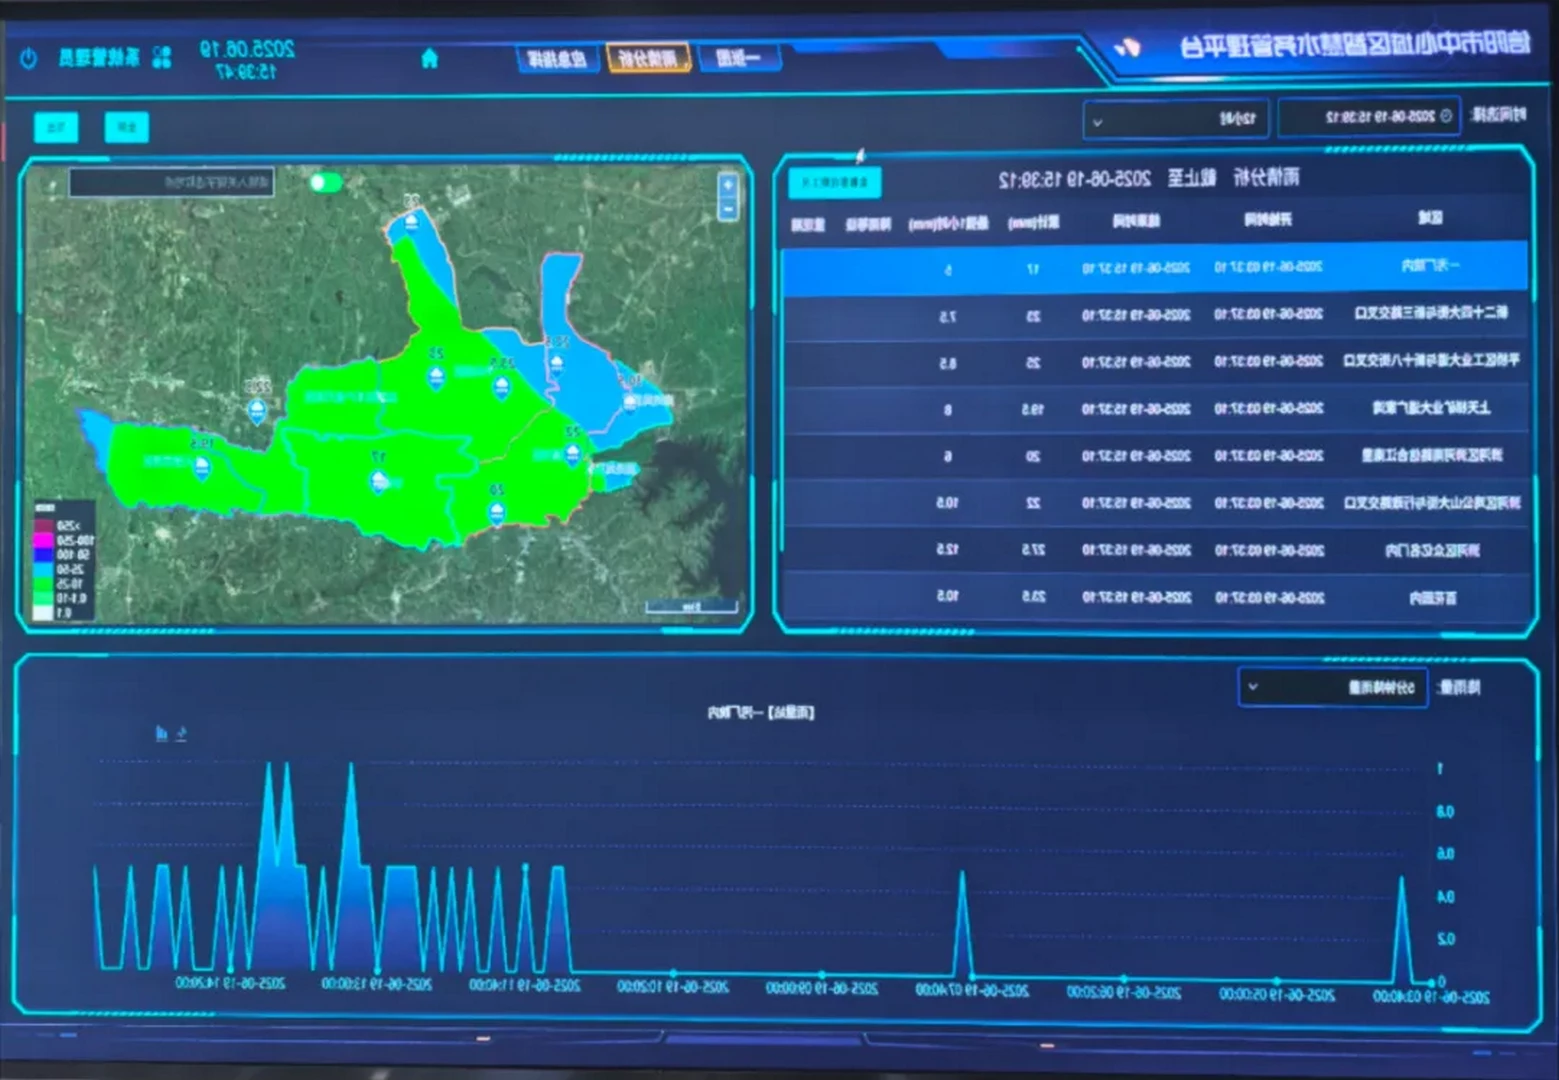This screenshot has height=1080, width=1559.
Task: Open the 应急指挥 tab
Action: point(559,58)
